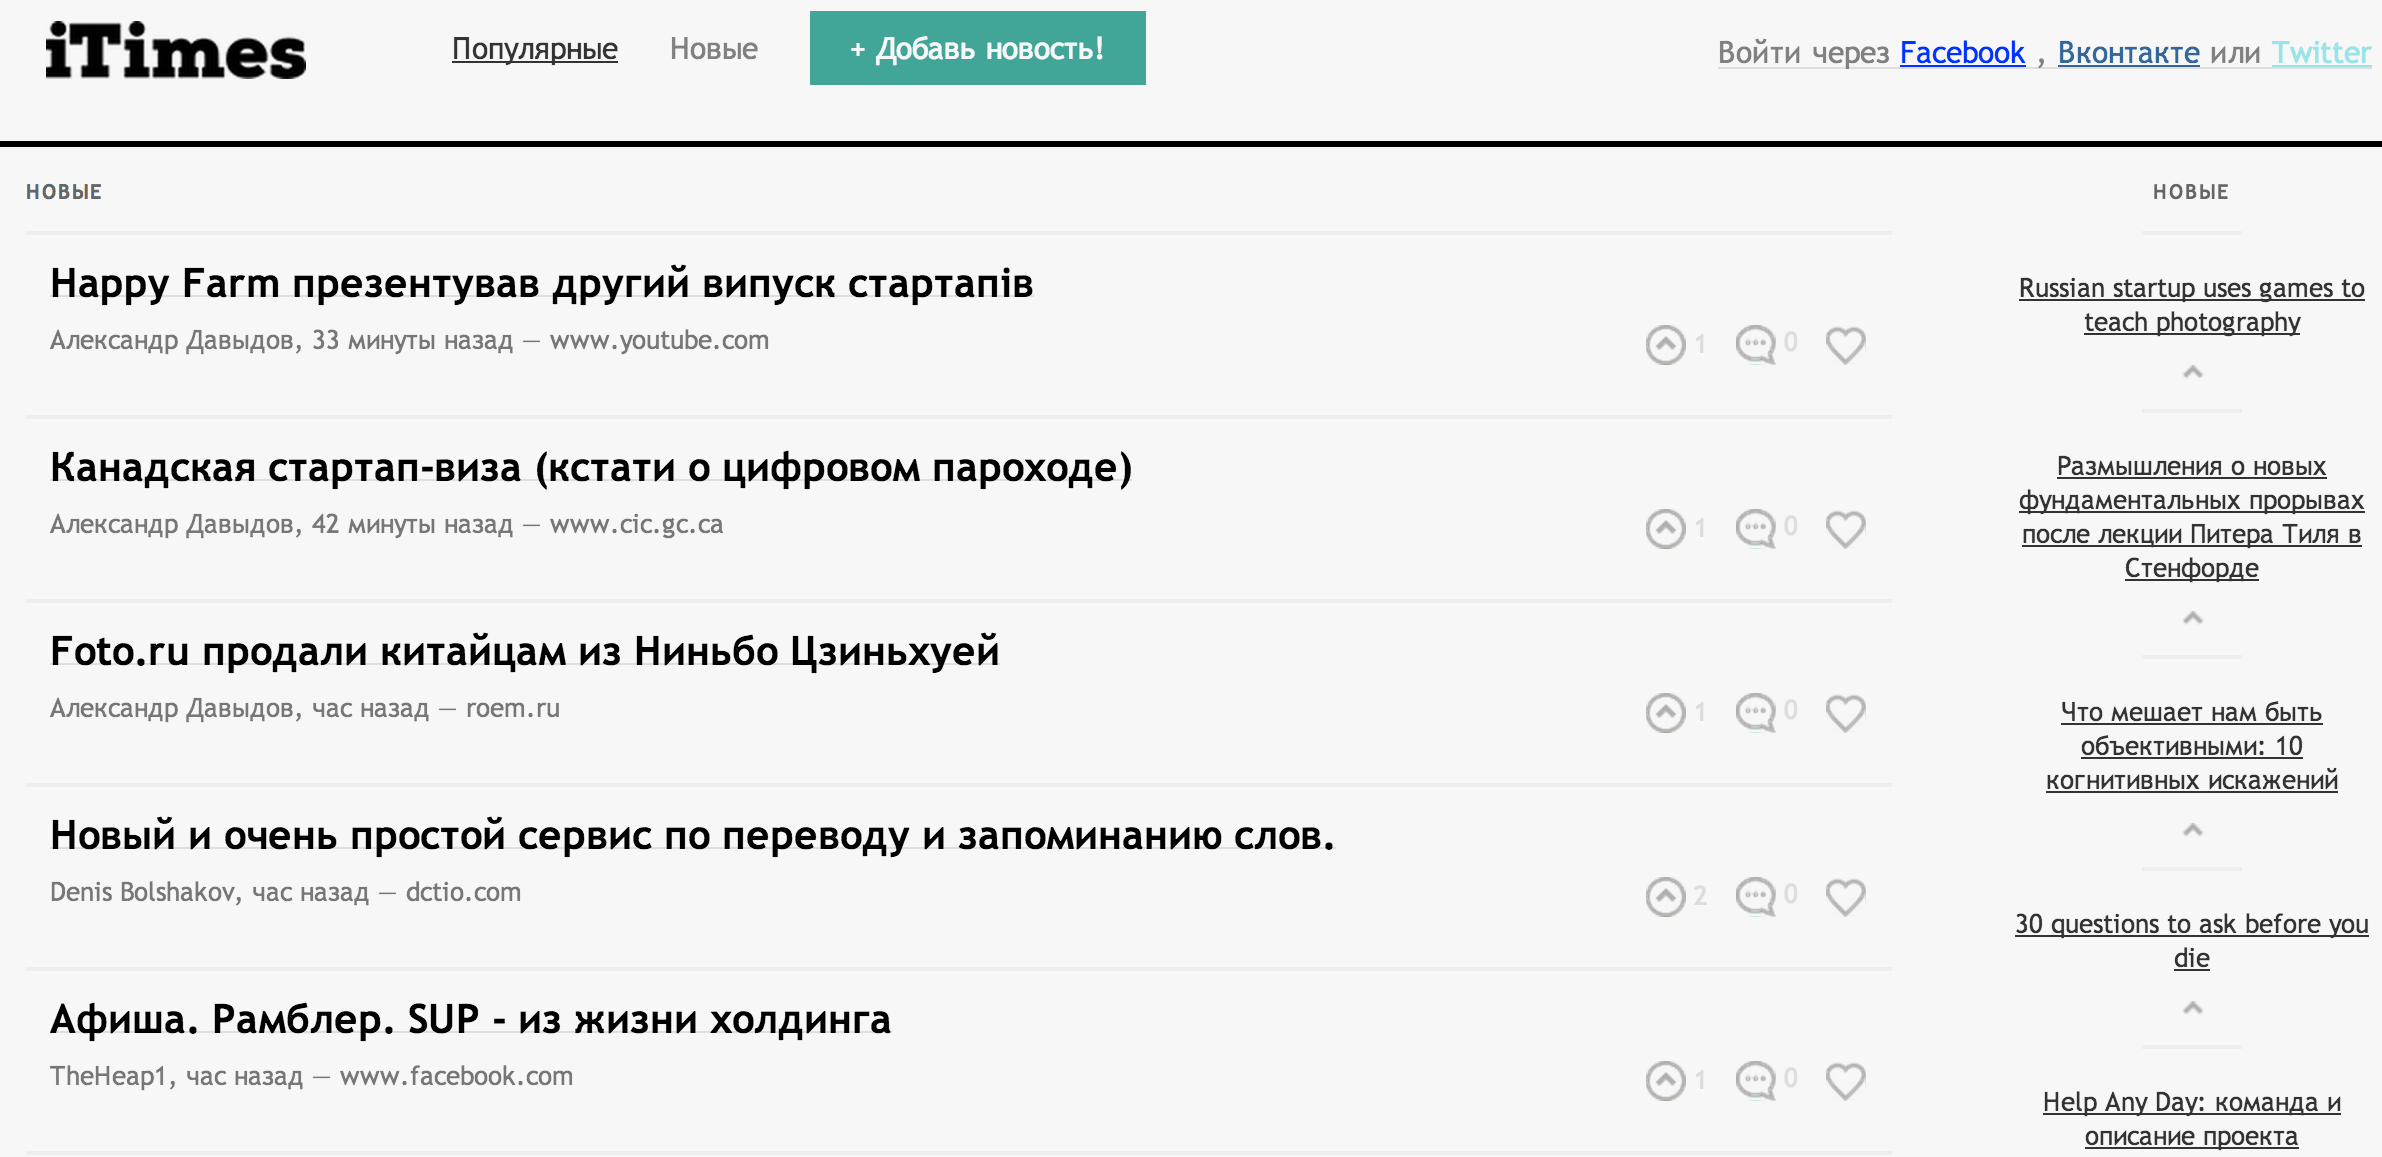Click source roem.ru text
Image resolution: width=2382 pixels, height=1157 pixels.
[513, 709]
